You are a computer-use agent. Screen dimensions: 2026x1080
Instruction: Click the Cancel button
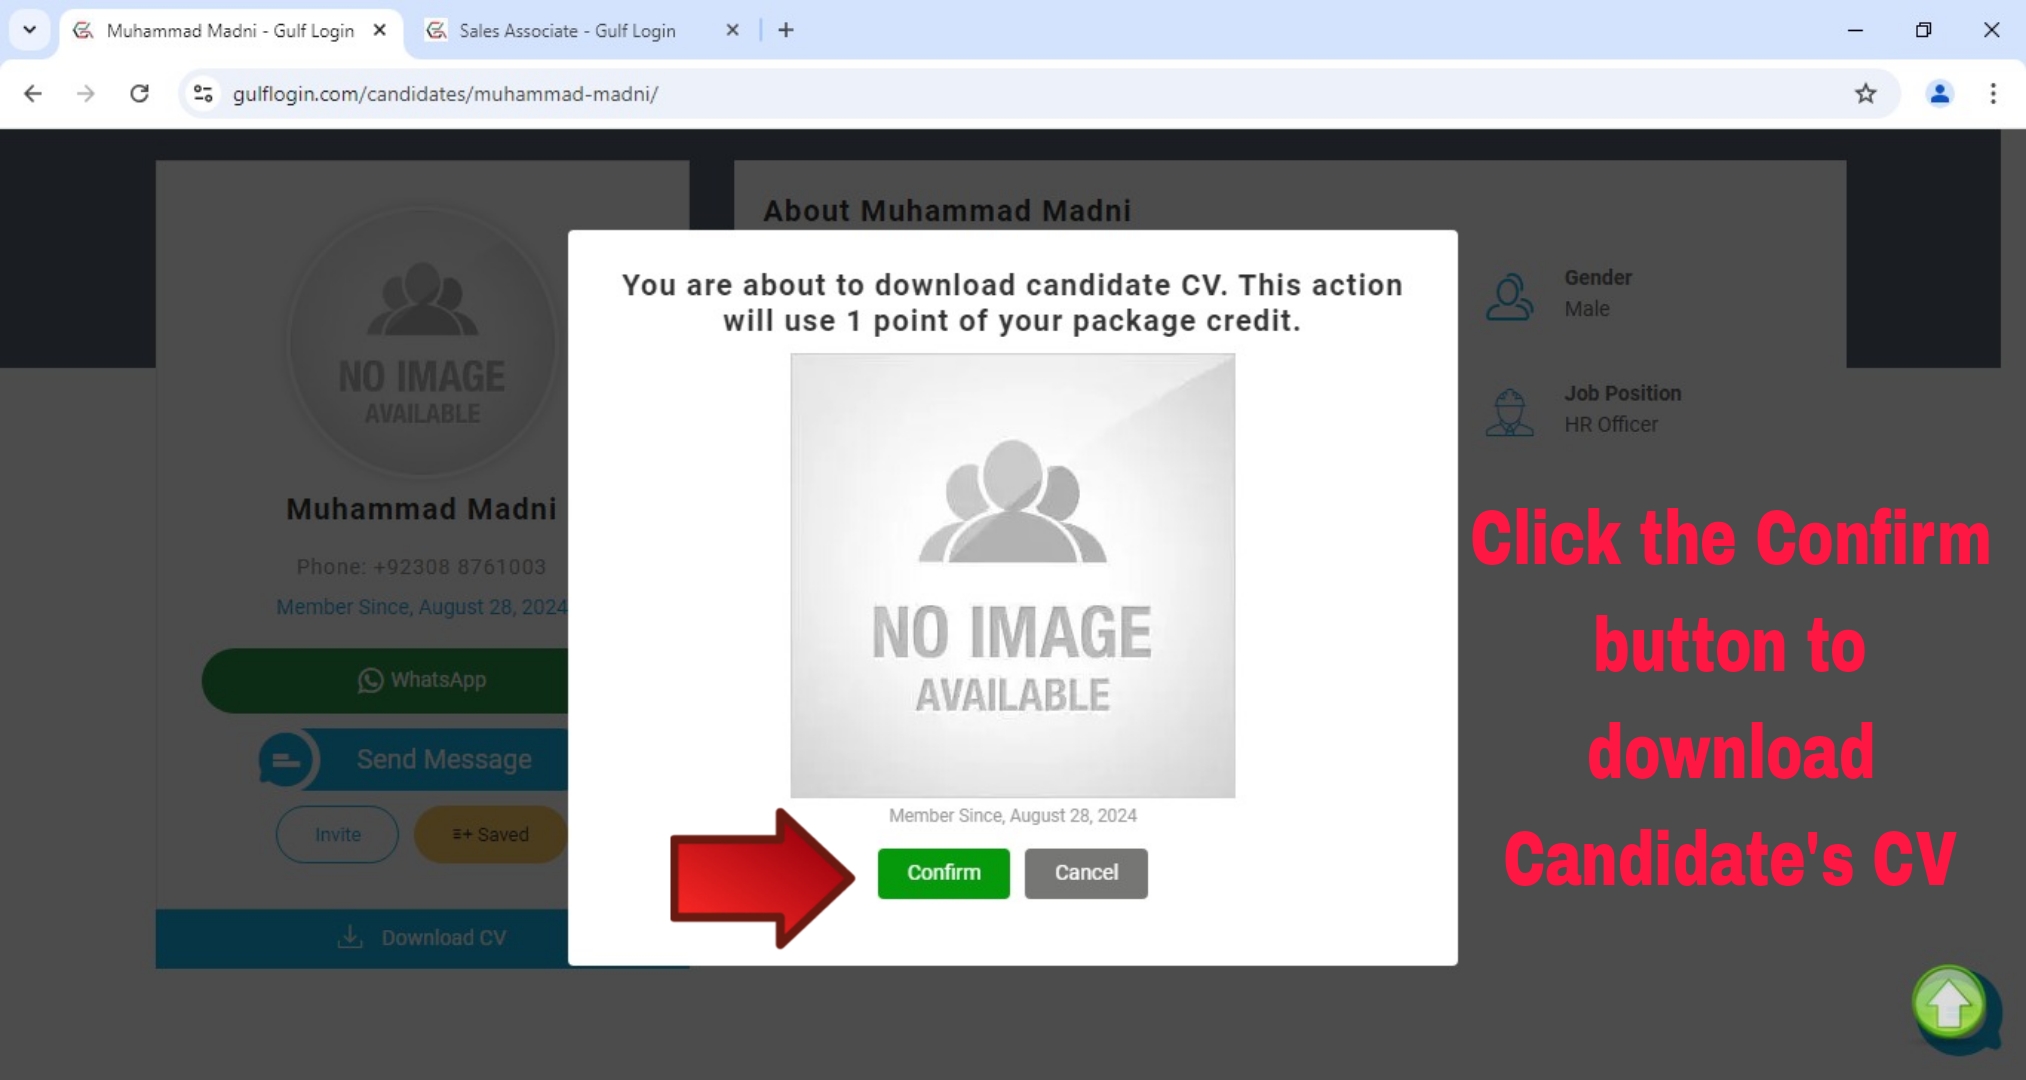point(1086,872)
